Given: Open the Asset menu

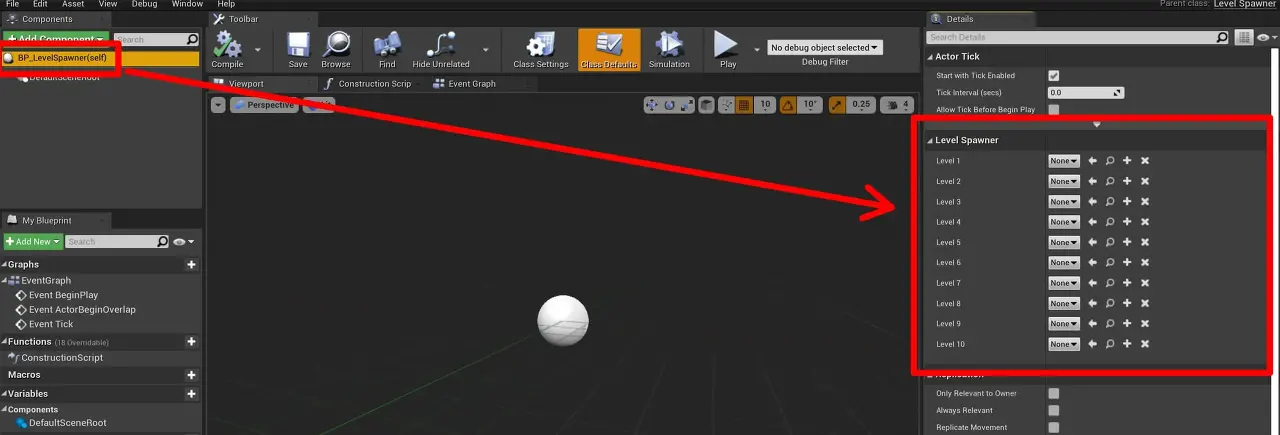Looking at the screenshot, I should tap(73, 4).
